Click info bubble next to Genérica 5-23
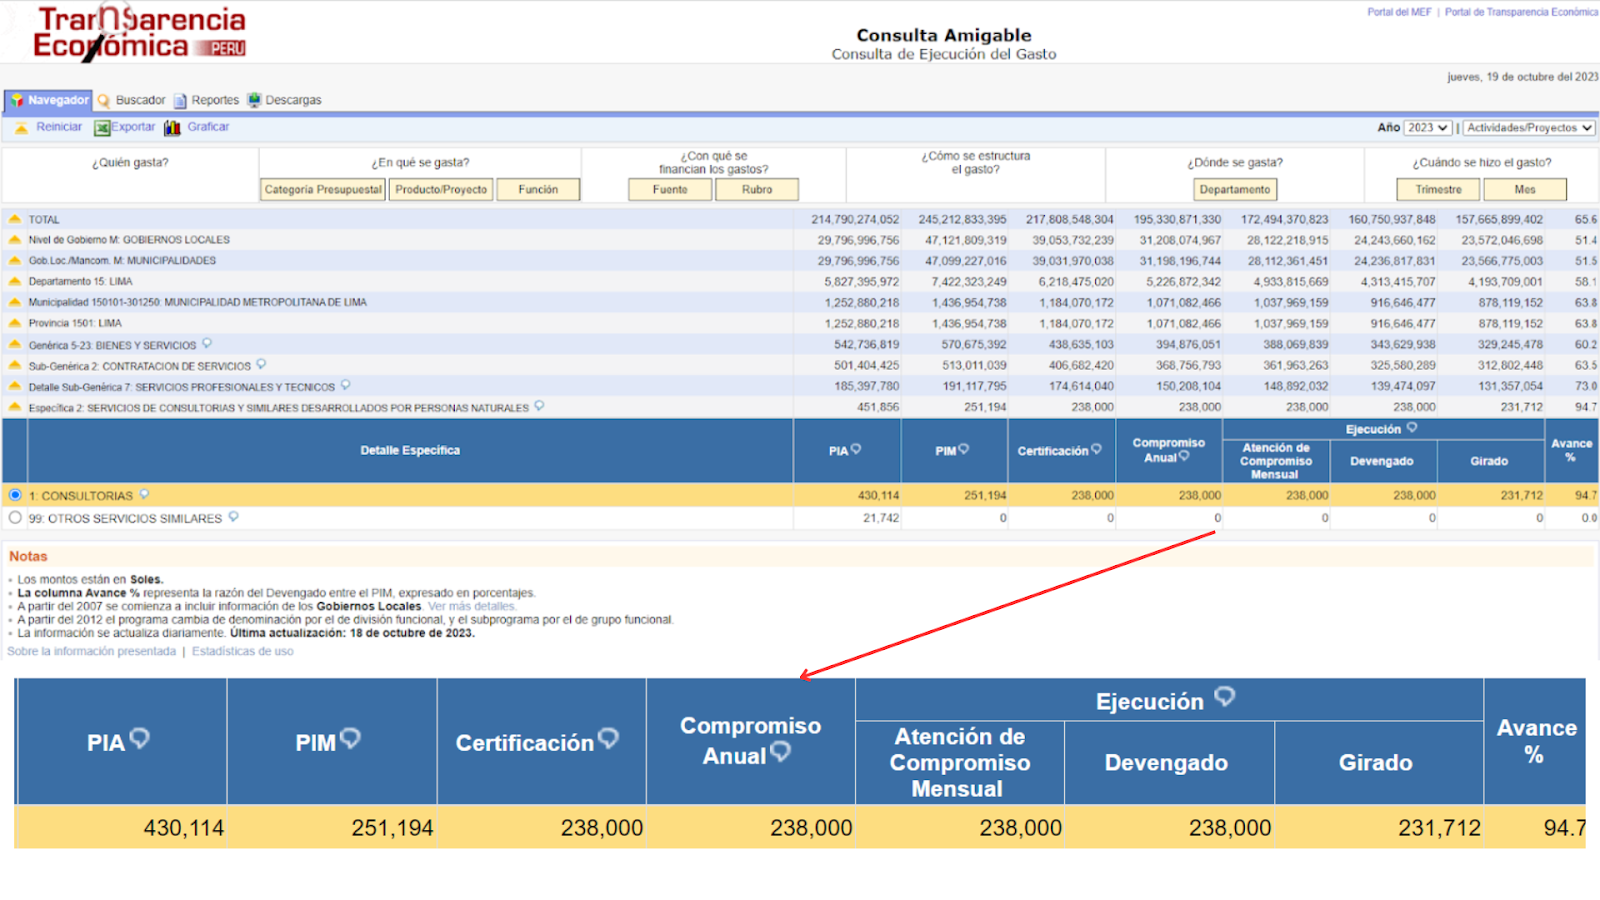The width and height of the screenshot is (1600, 900). point(207,344)
